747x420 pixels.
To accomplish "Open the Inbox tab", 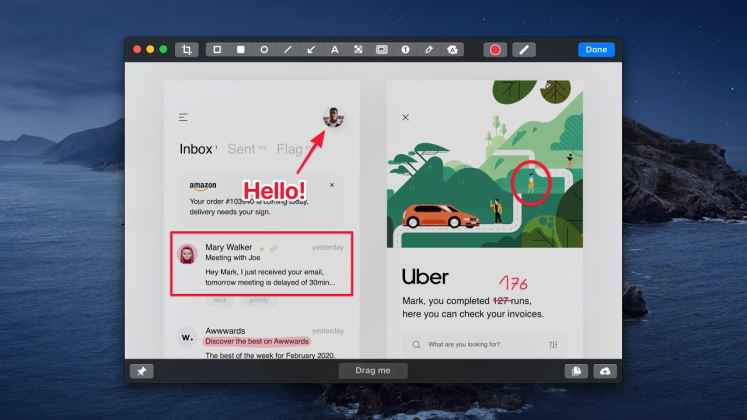I will pyautogui.click(x=196, y=149).
